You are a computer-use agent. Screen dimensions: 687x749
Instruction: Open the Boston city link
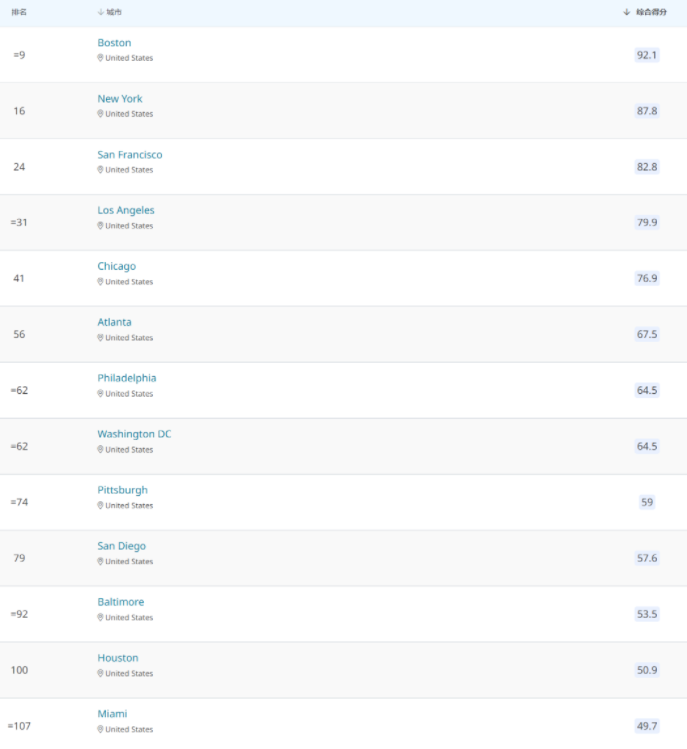tap(114, 43)
